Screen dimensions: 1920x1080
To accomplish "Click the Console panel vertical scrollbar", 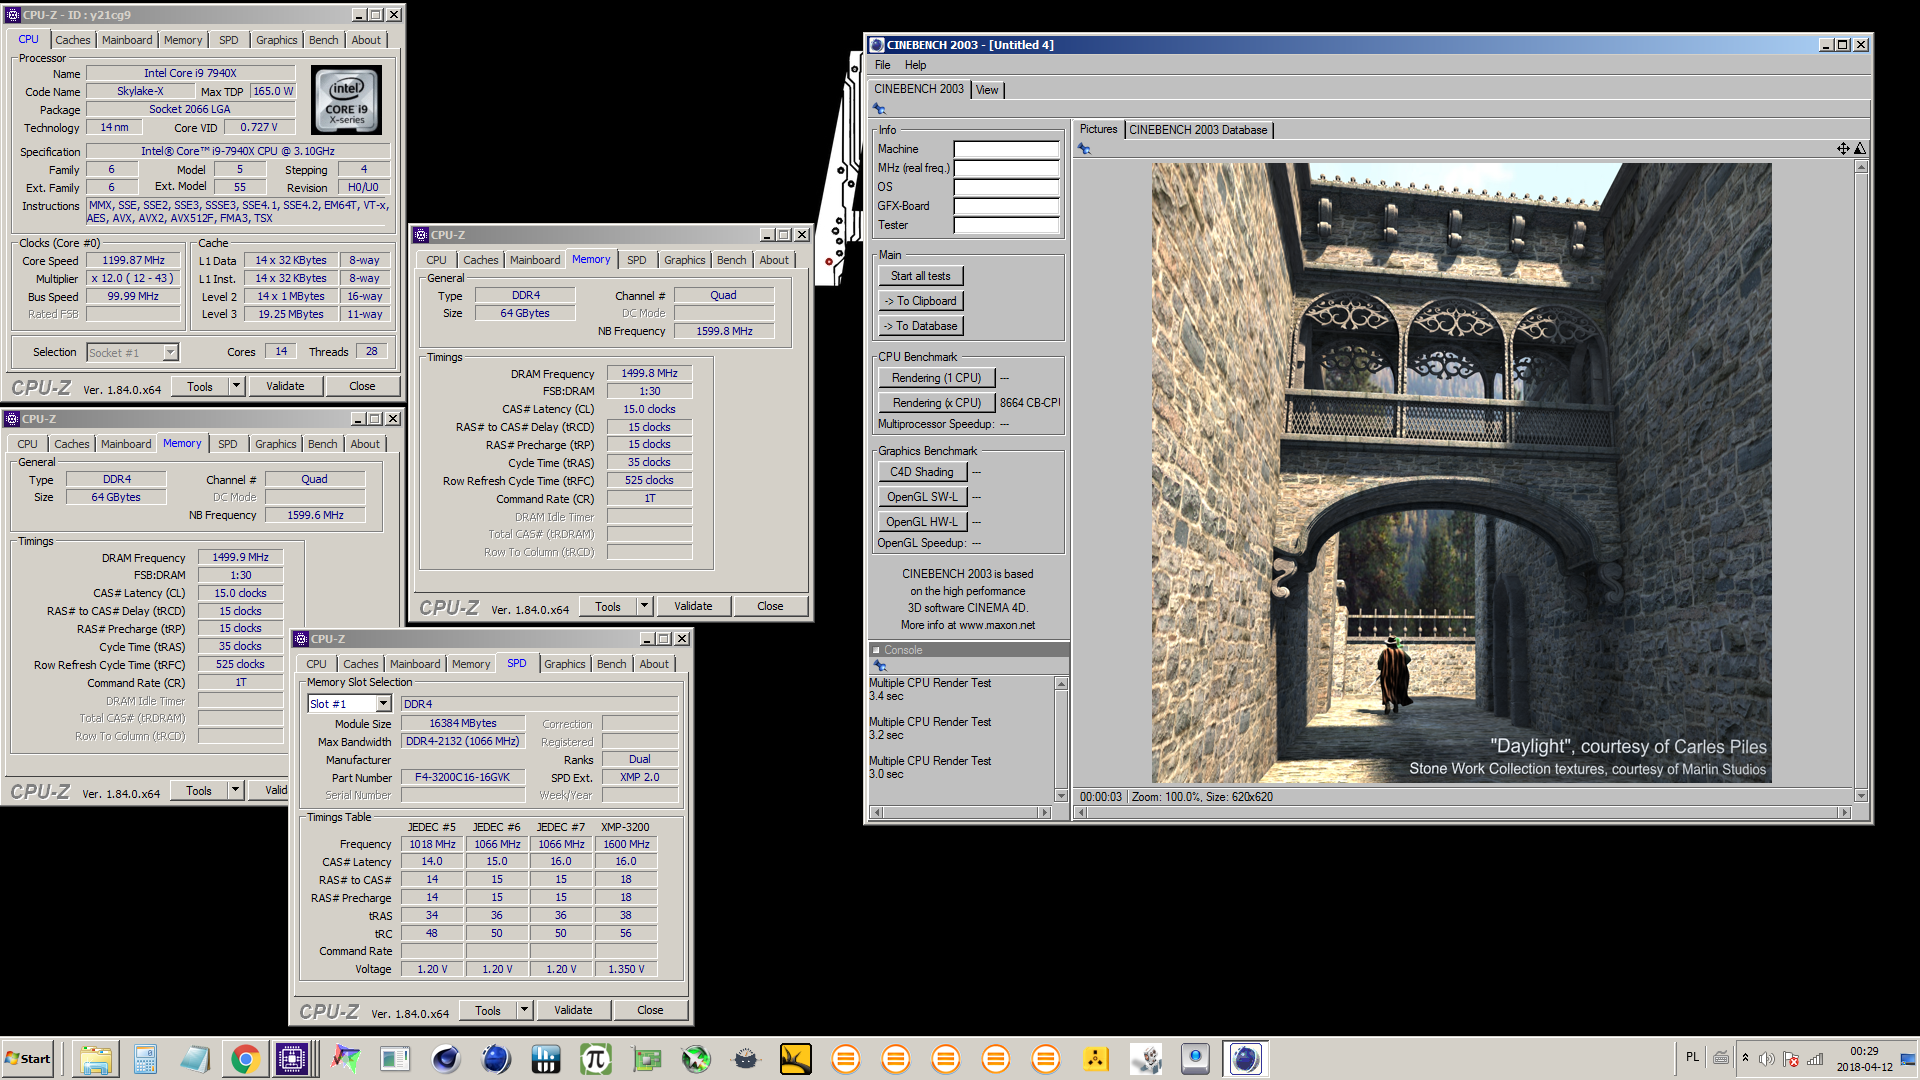I will click(x=1061, y=739).
